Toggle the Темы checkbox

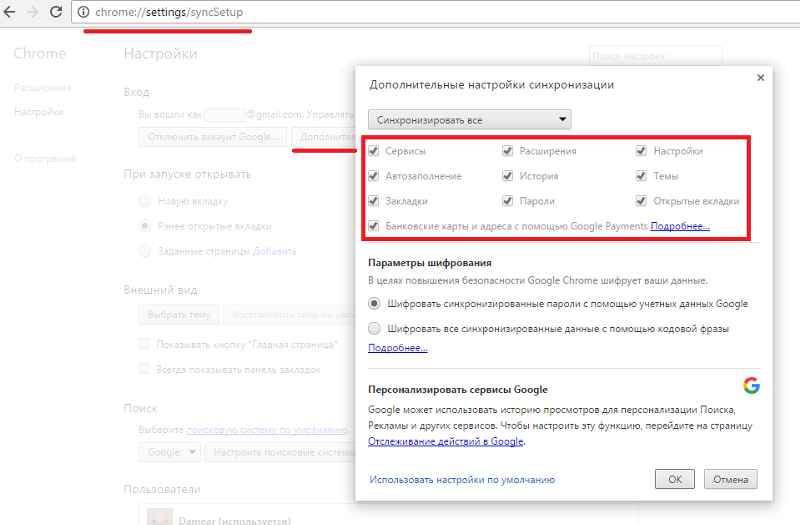(641, 176)
